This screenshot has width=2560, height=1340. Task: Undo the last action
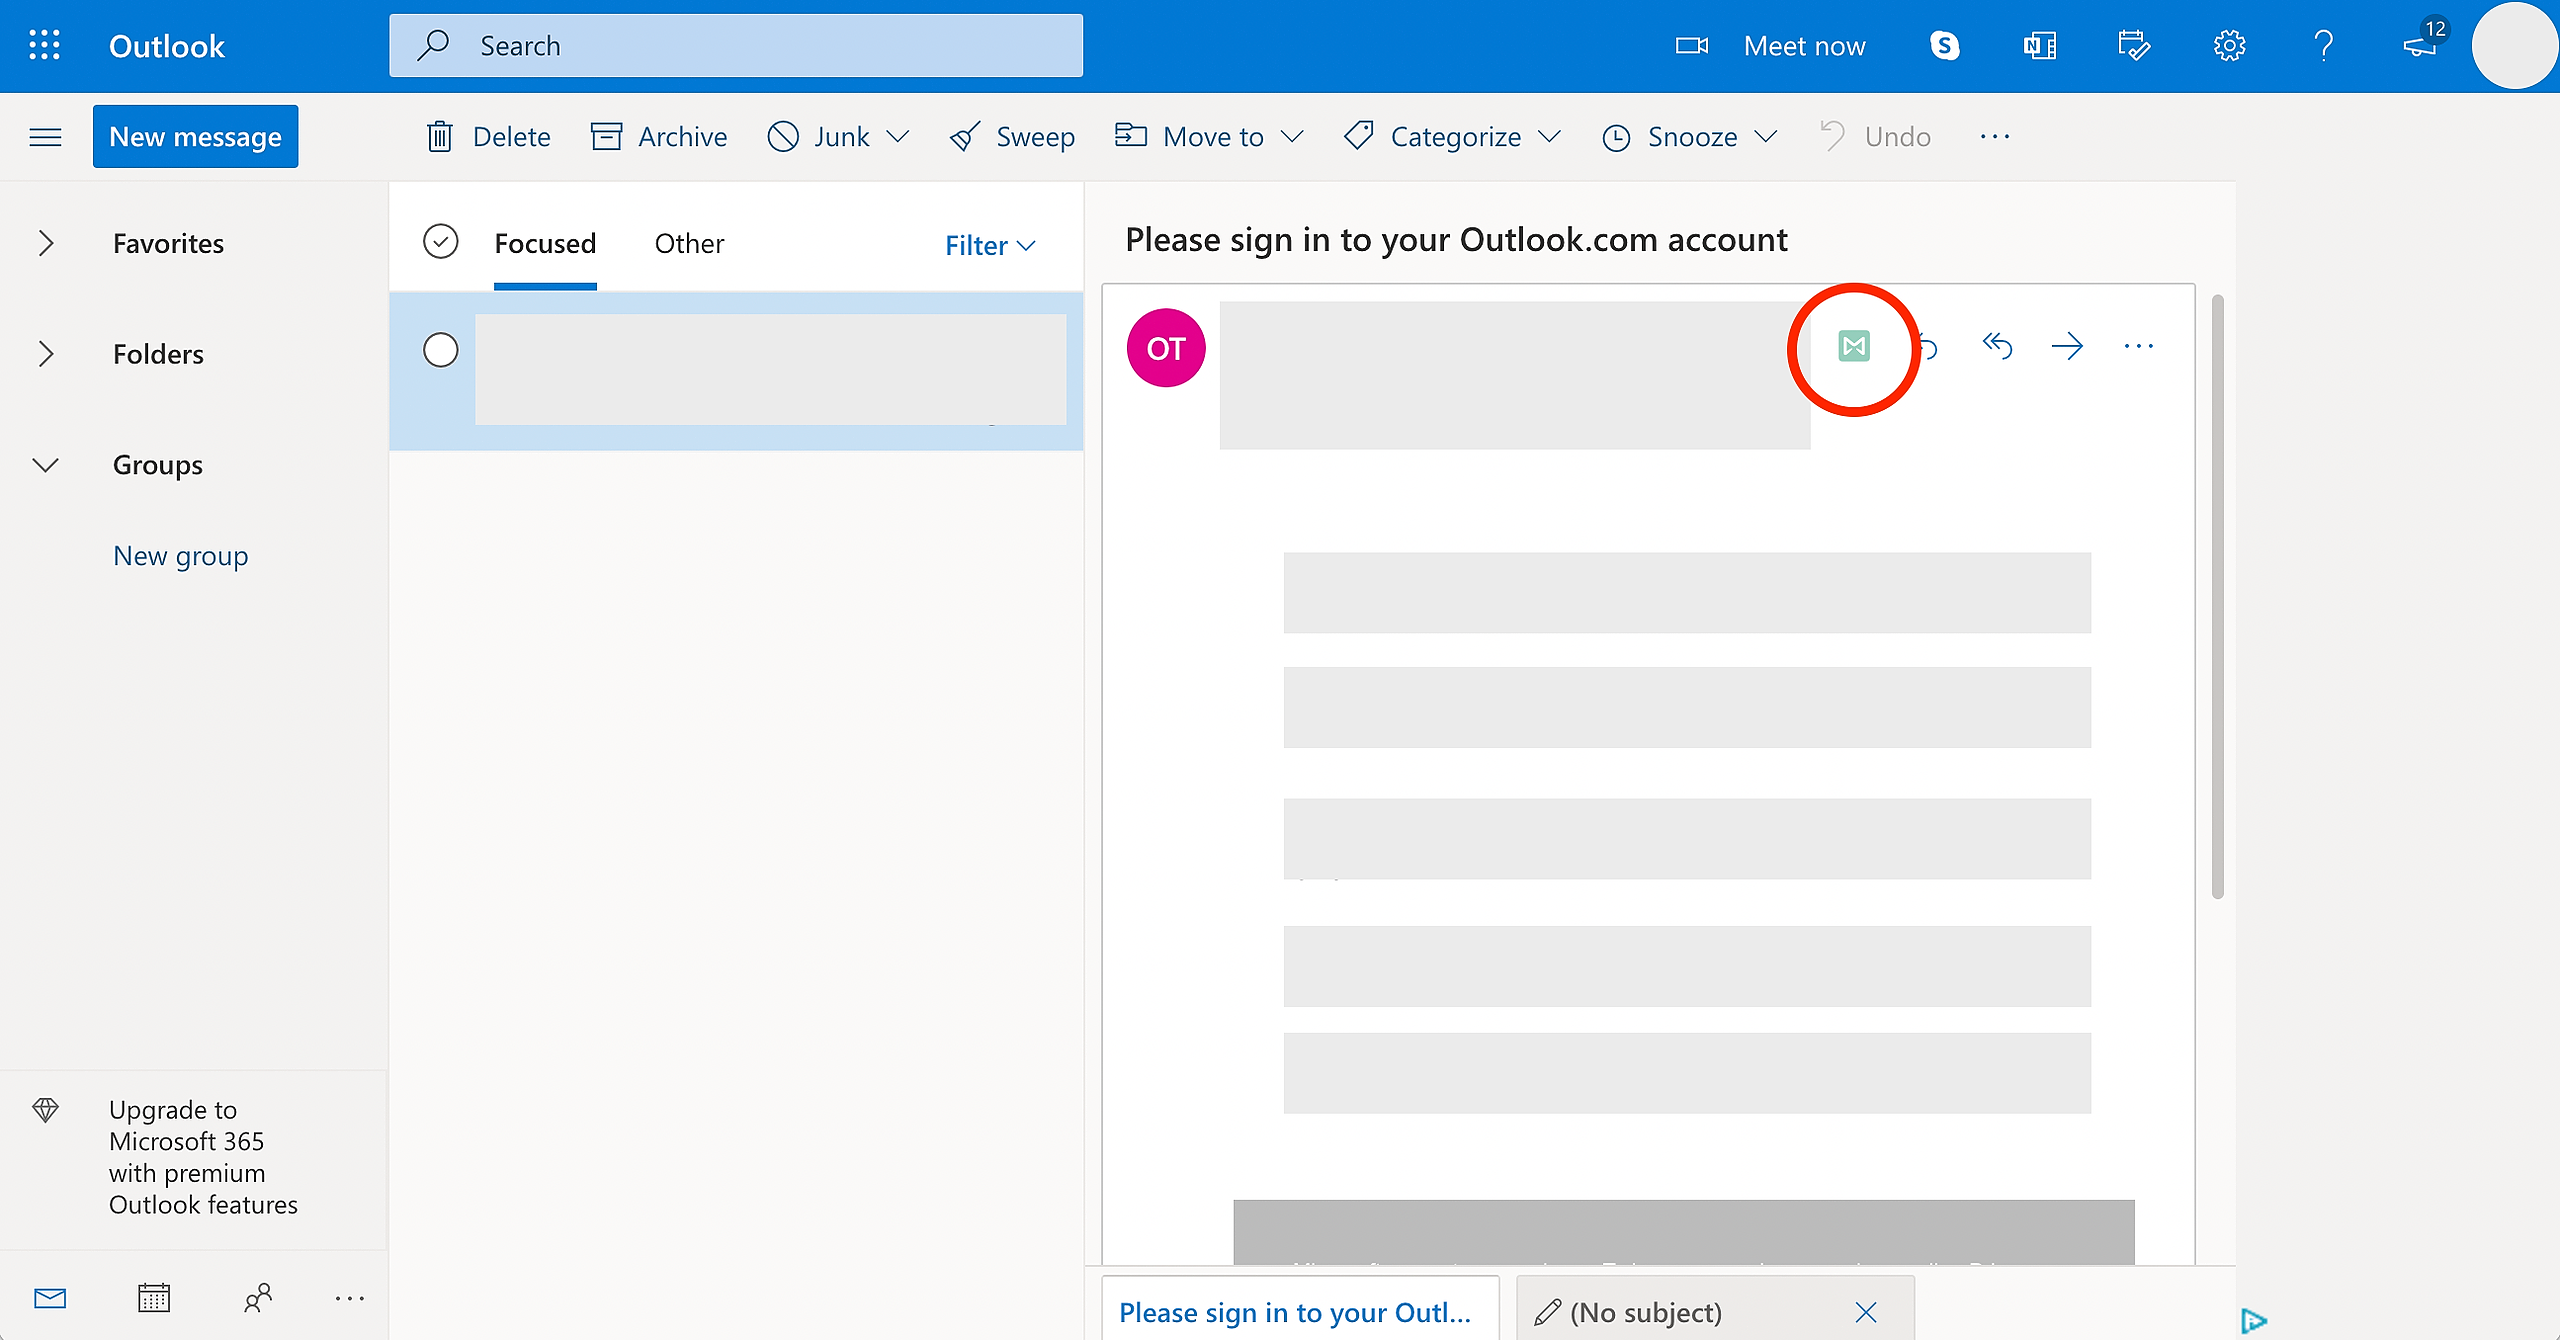(x=1875, y=137)
